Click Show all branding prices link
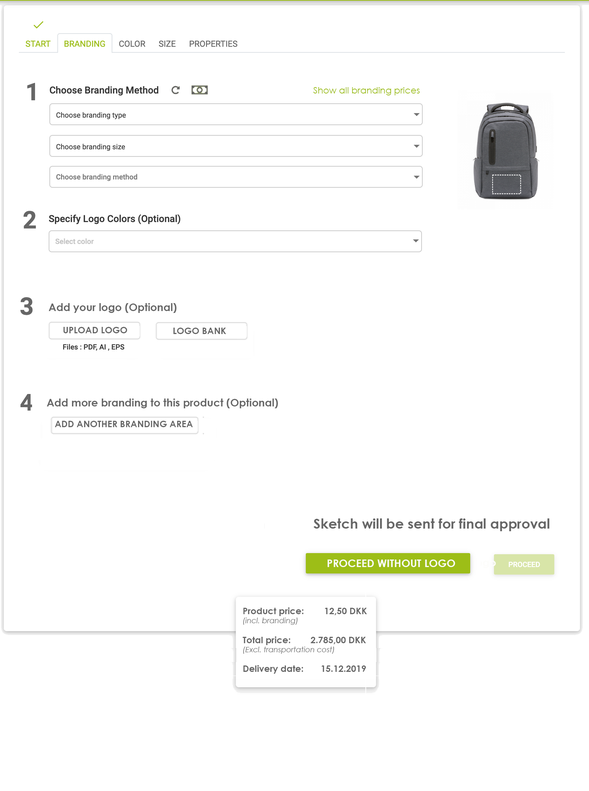Screen dimensions: 589x791 coord(366,90)
